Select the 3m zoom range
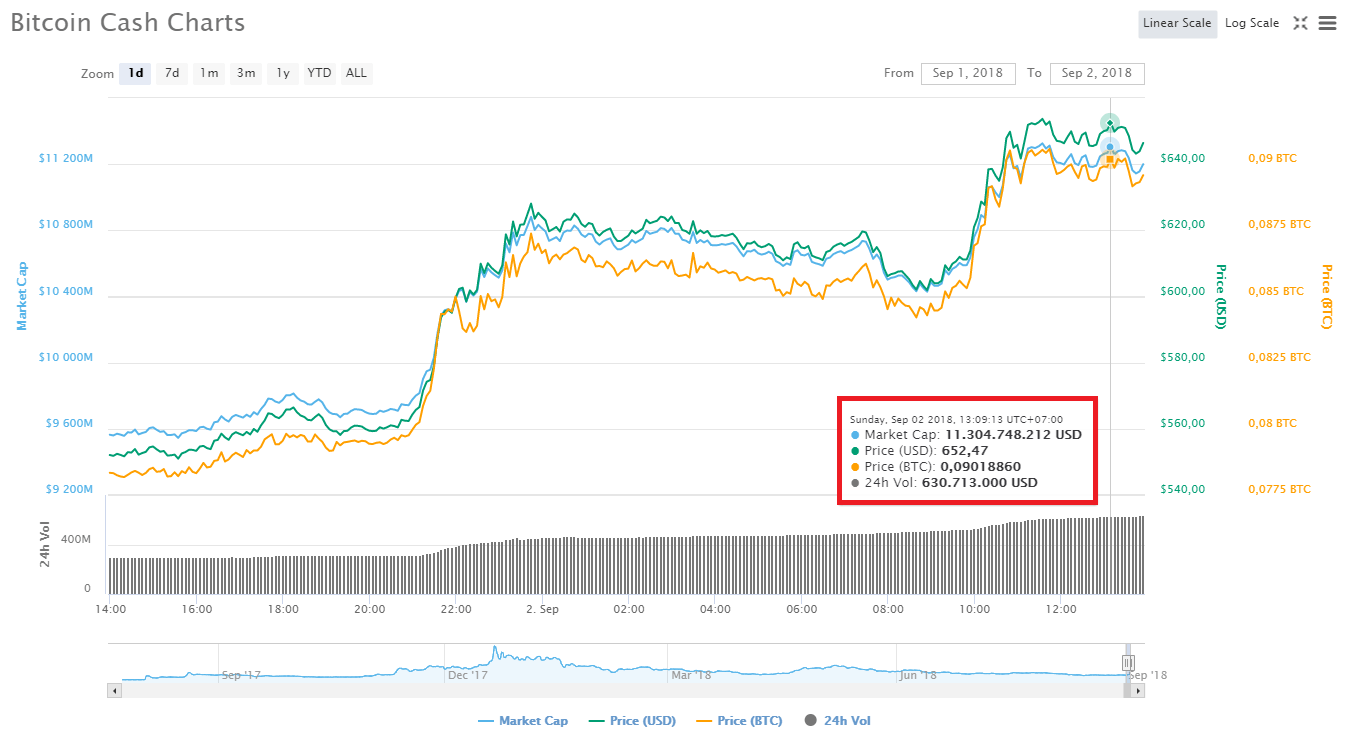Viewport: 1348px width, 736px height. point(246,73)
